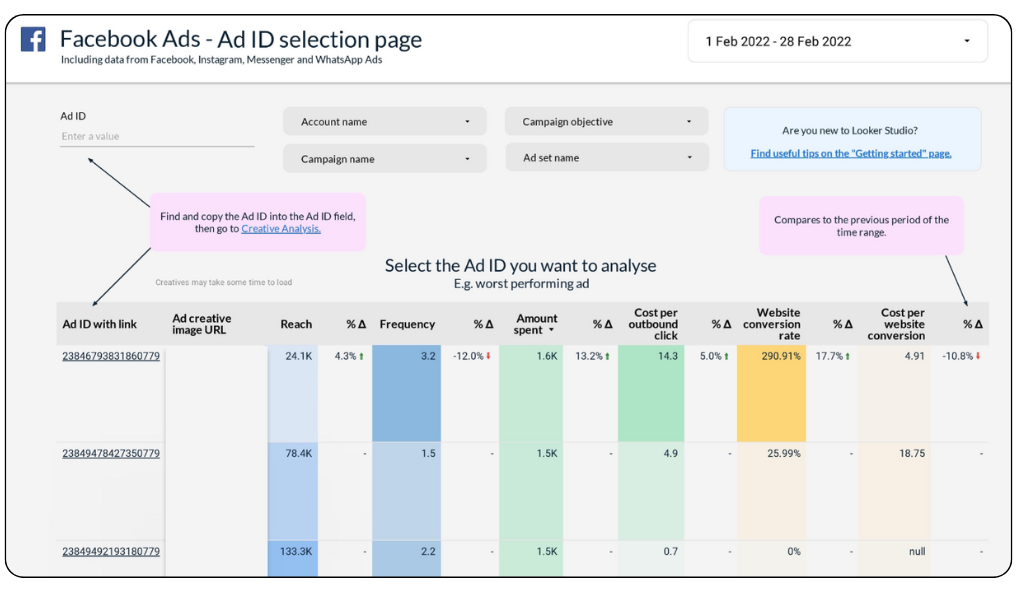Image resolution: width=1017 pixels, height=605 pixels.
Task: Expand the Account name filter
Action: point(385,122)
